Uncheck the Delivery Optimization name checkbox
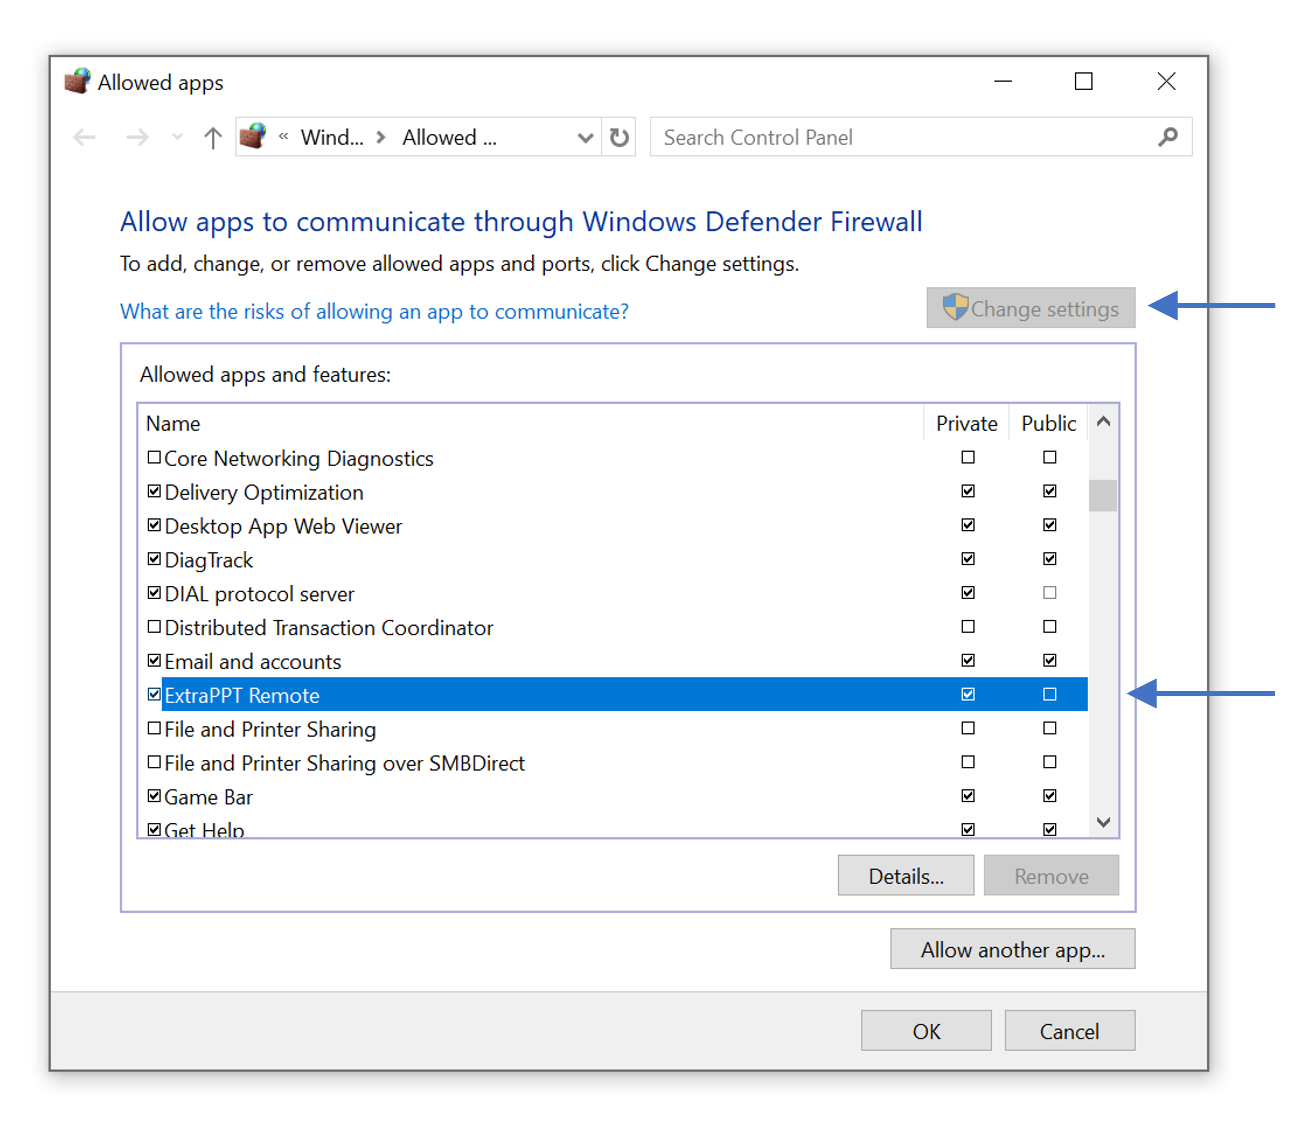 [154, 491]
